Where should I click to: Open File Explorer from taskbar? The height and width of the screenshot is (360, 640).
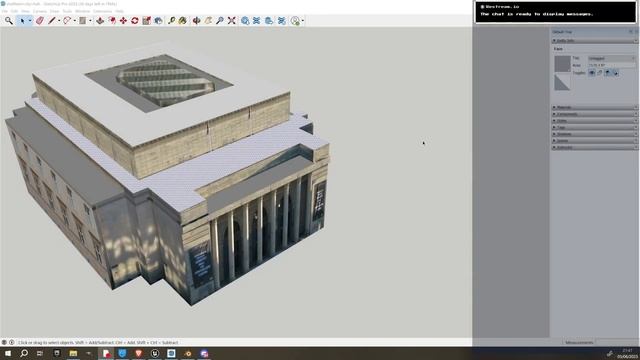(x=73, y=353)
